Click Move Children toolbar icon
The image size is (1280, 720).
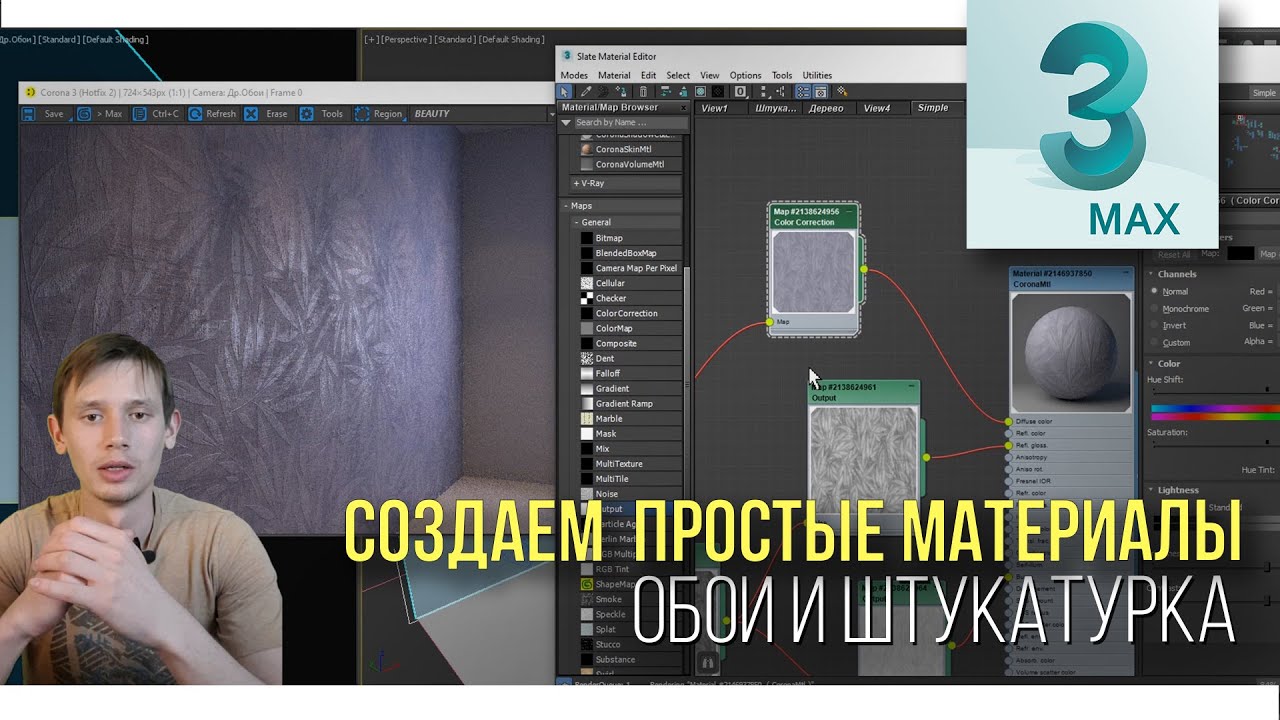[x=666, y=92]
